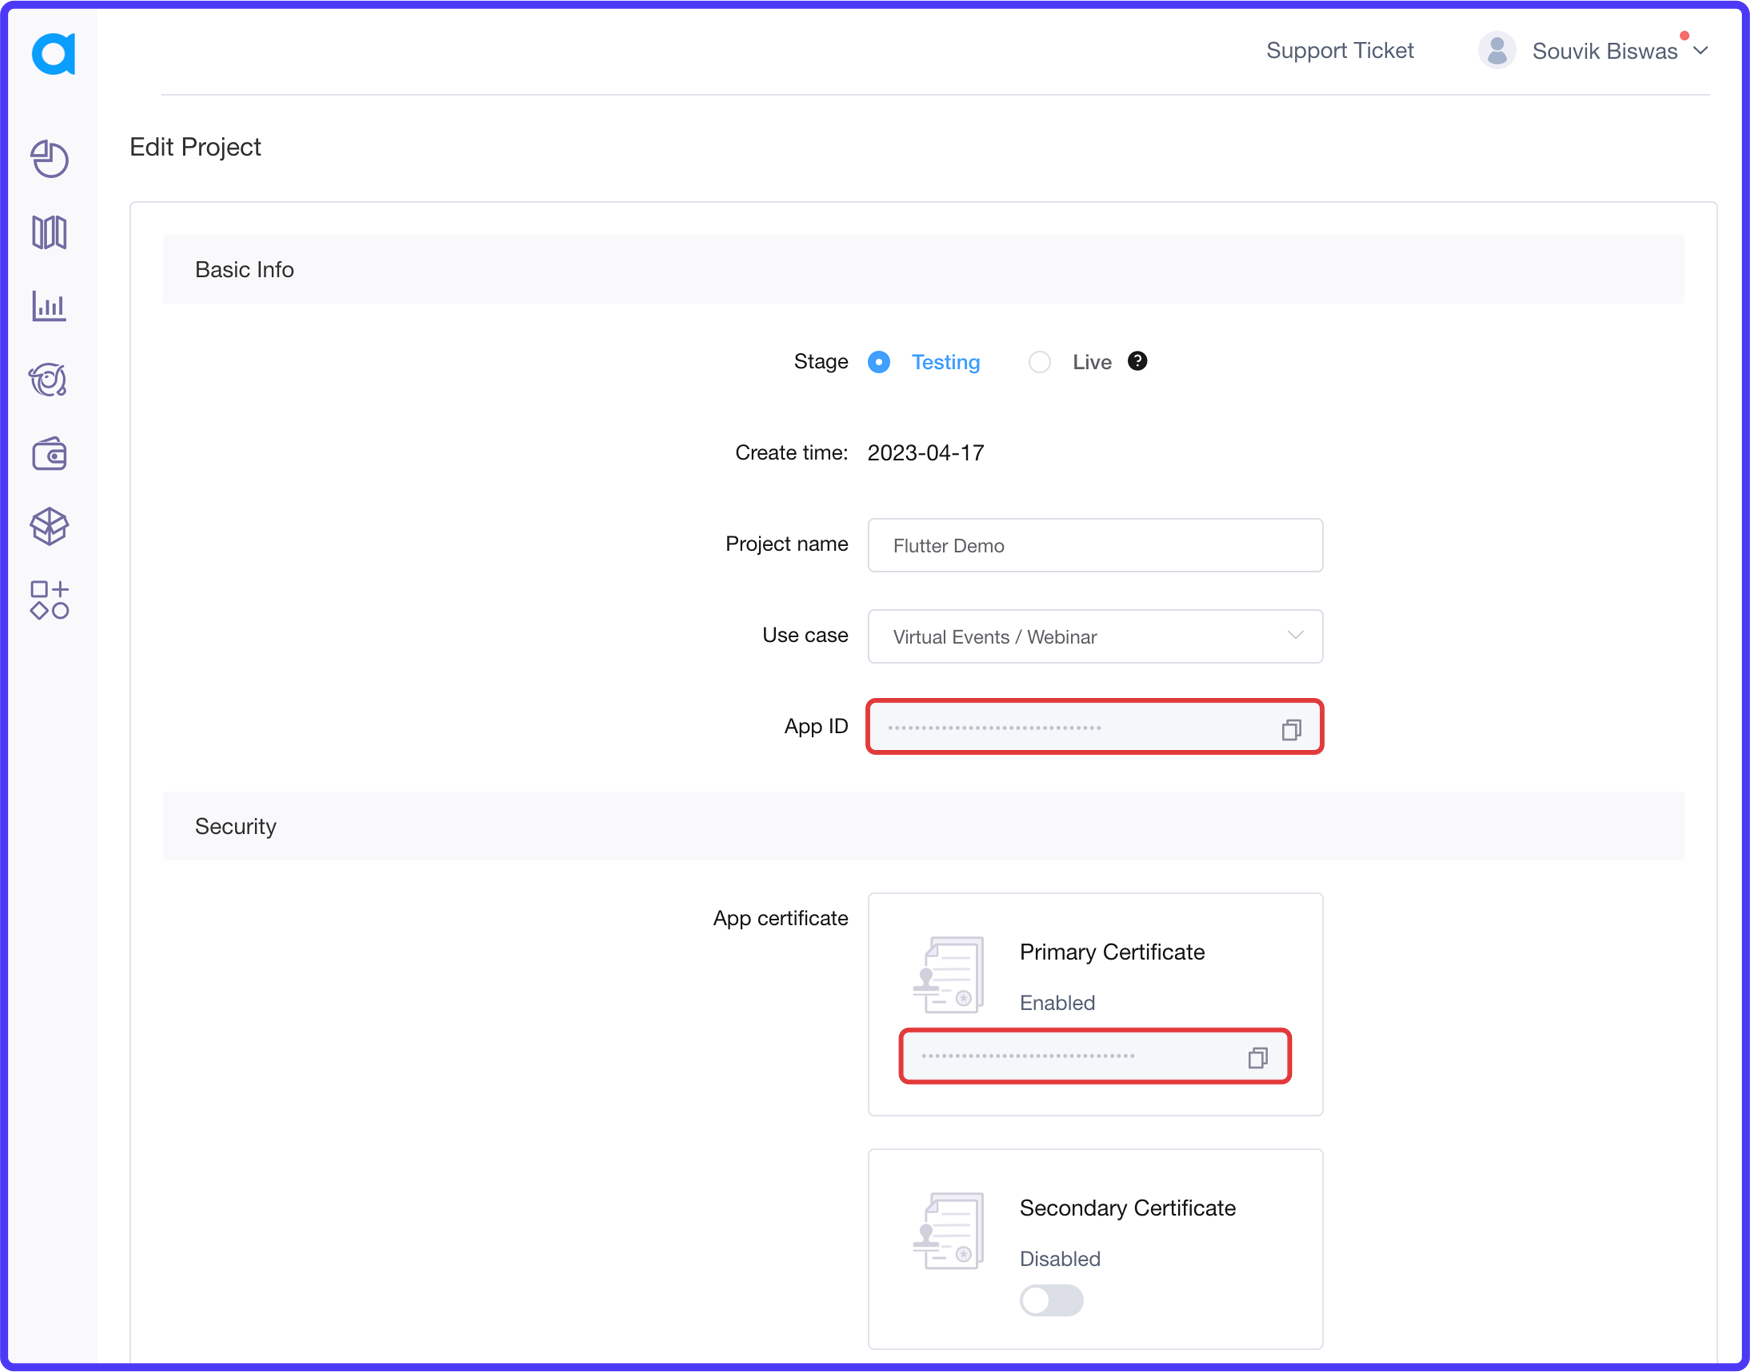
Task: Copy the App ID using the copy icon
Action: (1291, 729)
